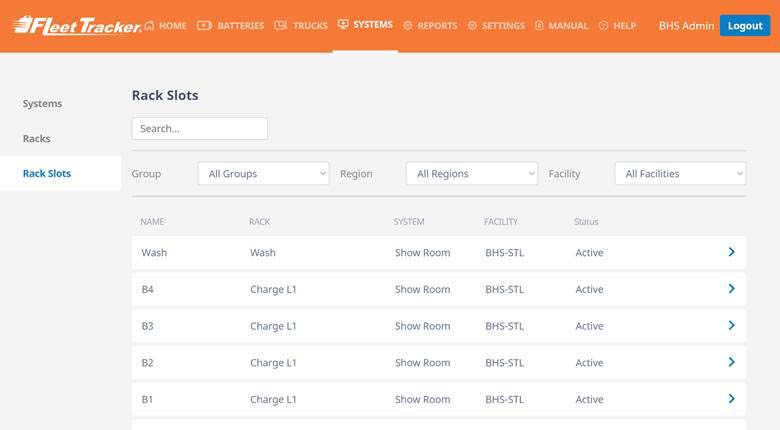Viewport: 780px width, 430px height.
Task: Click the Help nav item
Action: tap(617, 26)
